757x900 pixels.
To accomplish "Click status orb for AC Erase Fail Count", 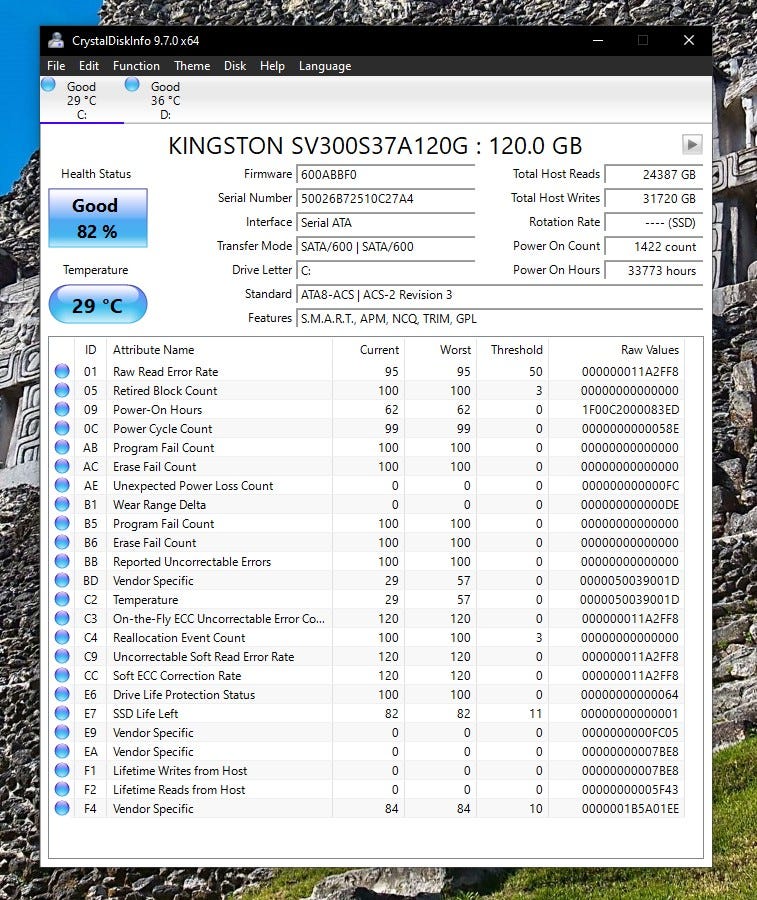I will [62, 467].
